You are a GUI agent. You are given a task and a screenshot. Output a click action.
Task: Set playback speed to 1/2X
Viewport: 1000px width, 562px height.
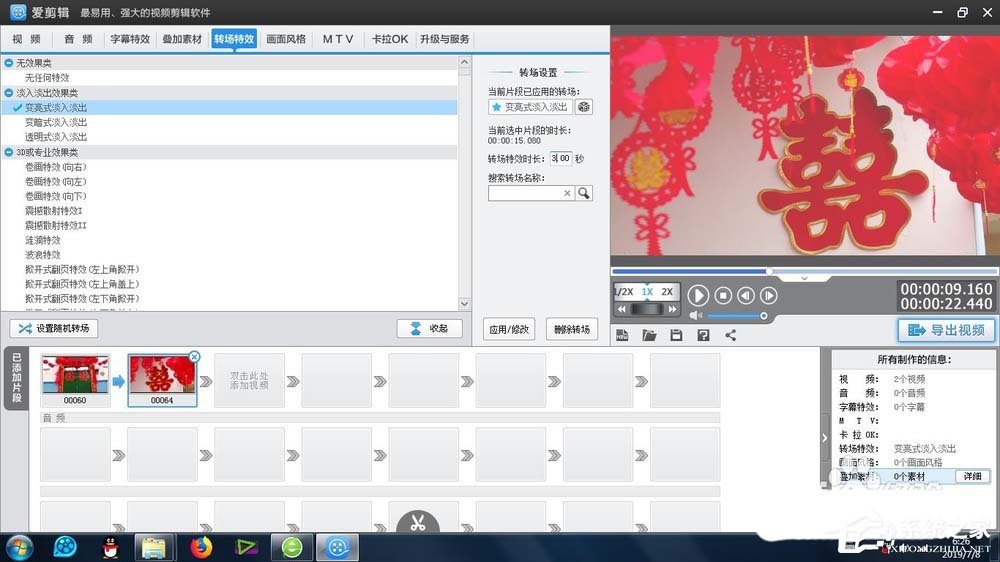tap(624, 292)
